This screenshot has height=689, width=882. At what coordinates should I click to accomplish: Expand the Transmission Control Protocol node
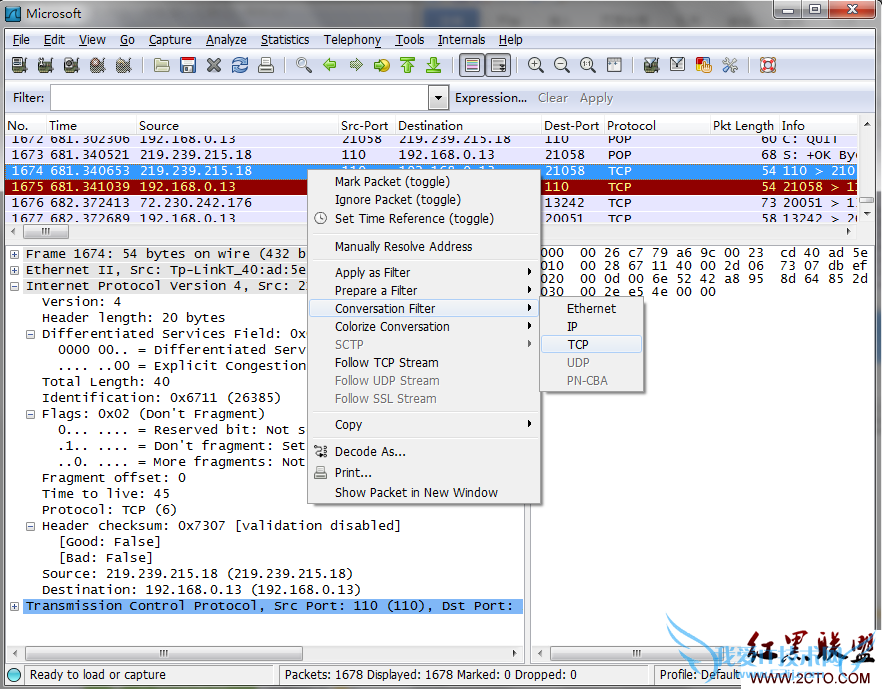(x=14, y=606)
